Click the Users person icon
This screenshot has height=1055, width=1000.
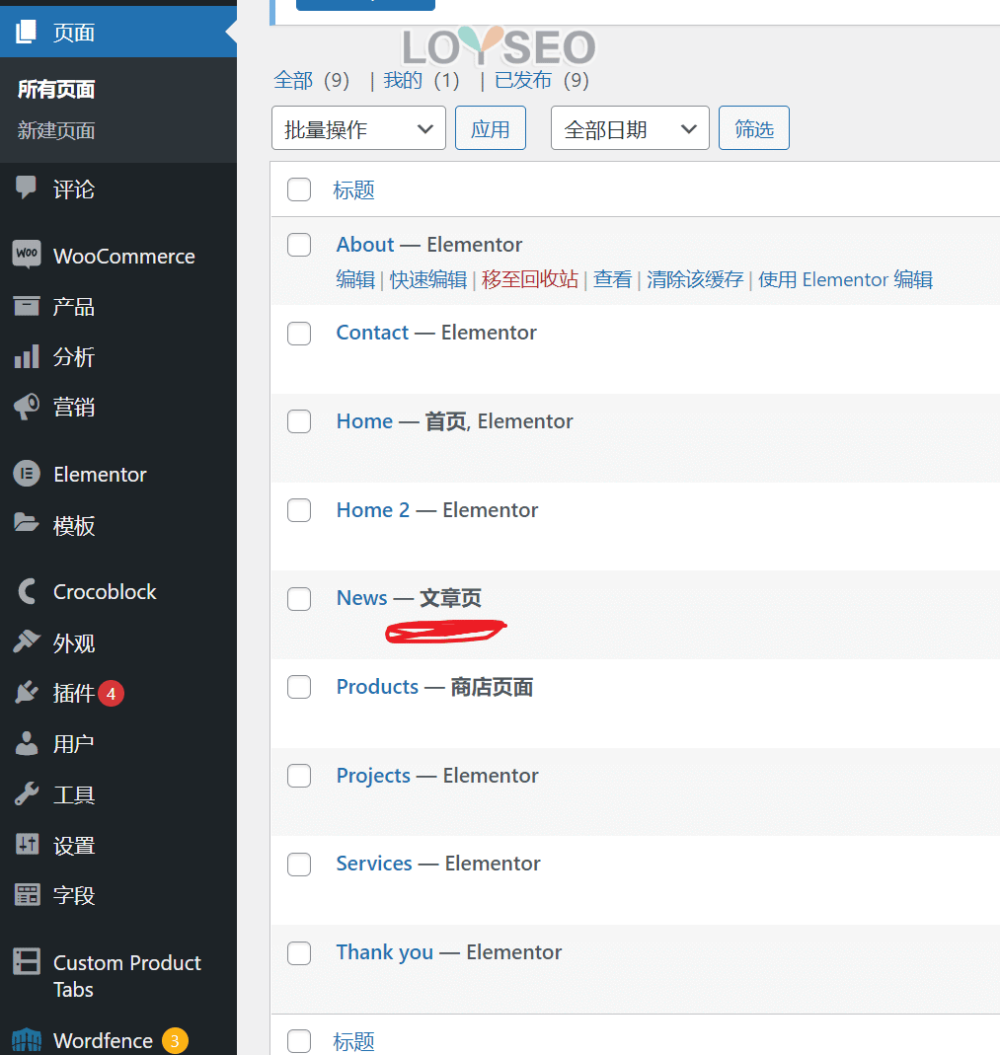26,743
